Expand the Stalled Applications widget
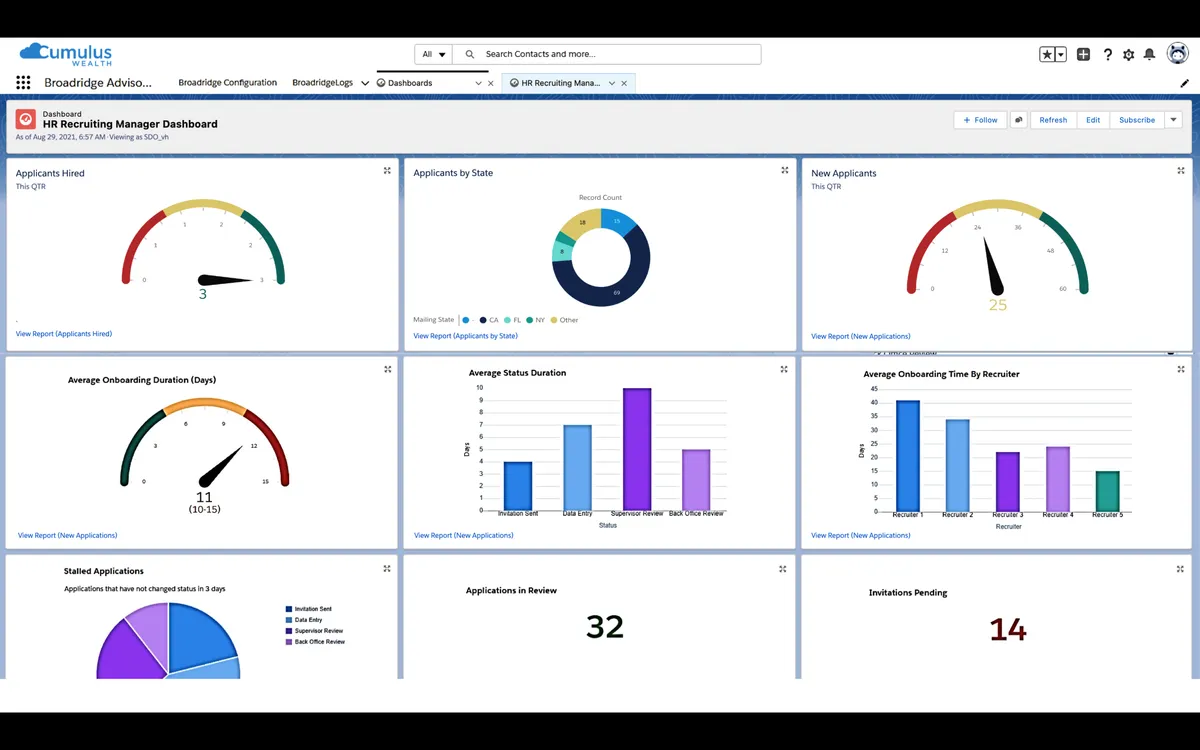Viewport: 1200px width, 750px height. (387, 569)
